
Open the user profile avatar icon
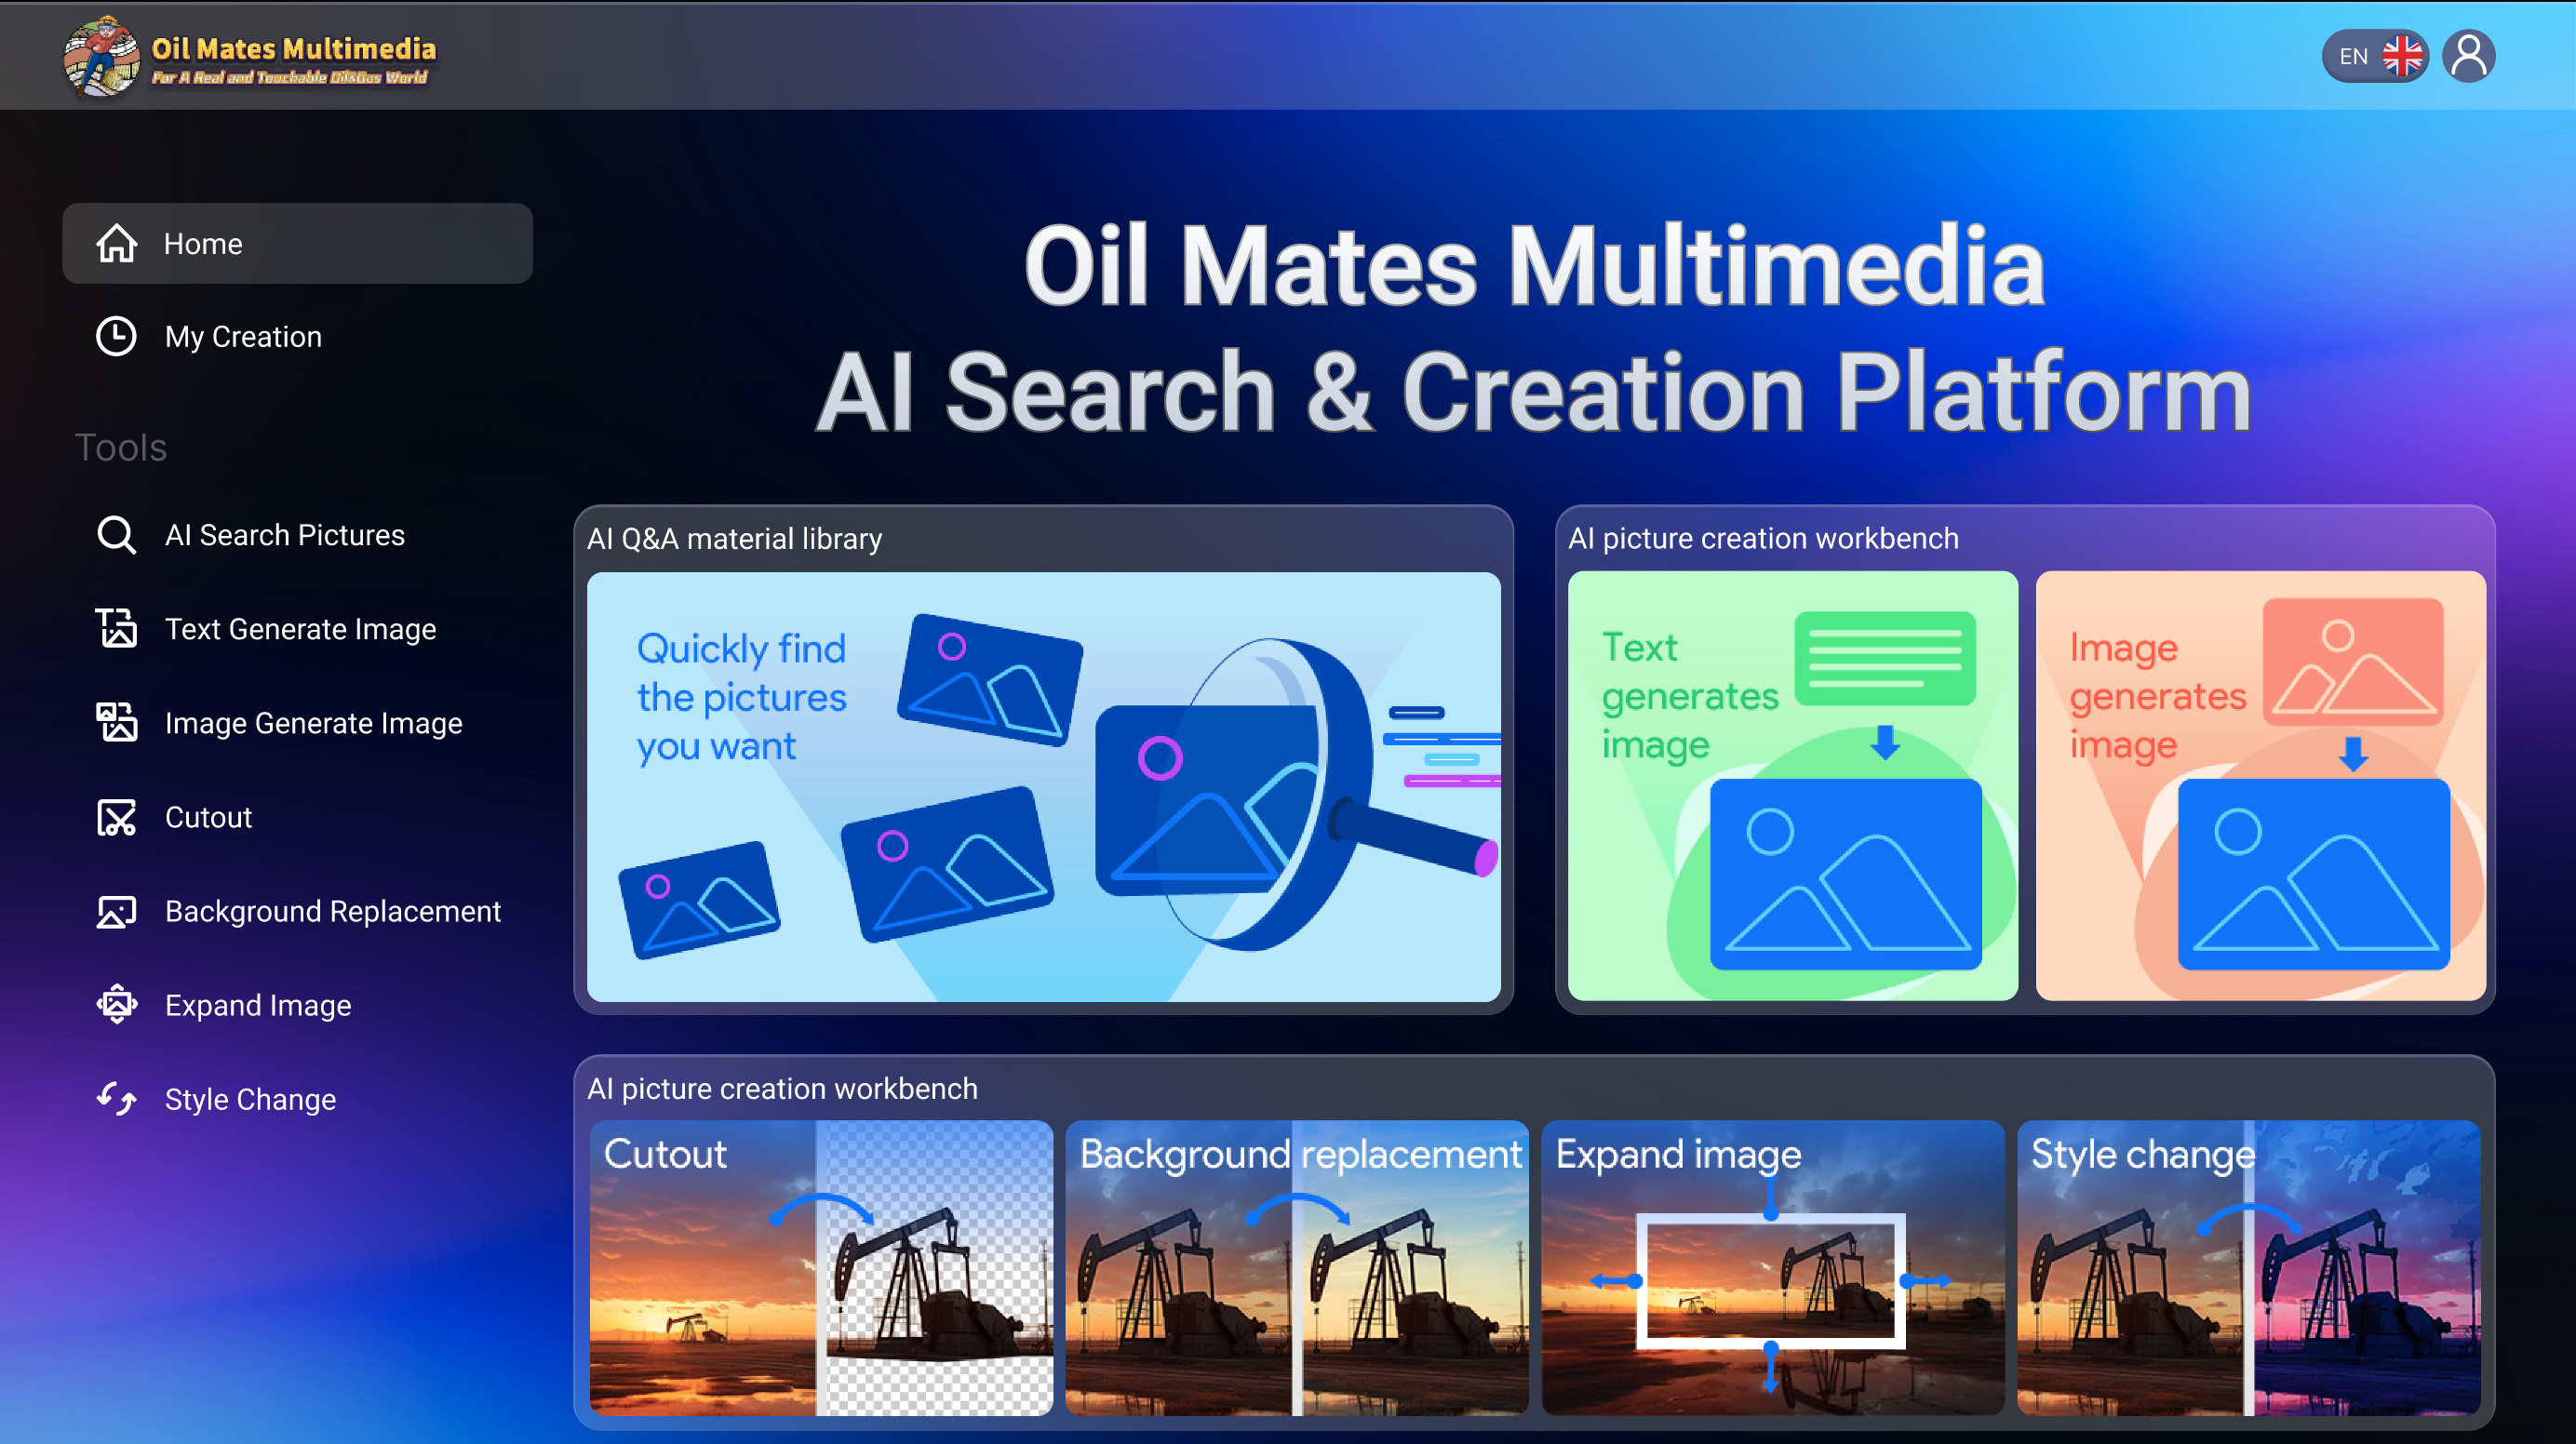point(2468,56)
